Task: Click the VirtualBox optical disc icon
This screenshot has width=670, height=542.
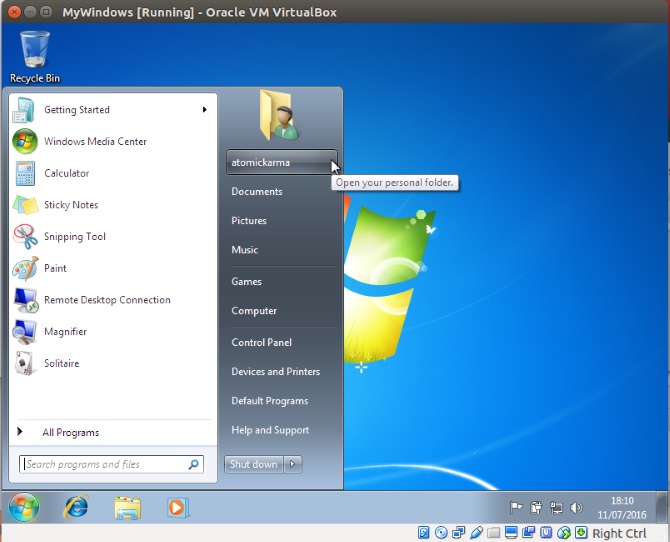Action: click(x=441, y=533)
